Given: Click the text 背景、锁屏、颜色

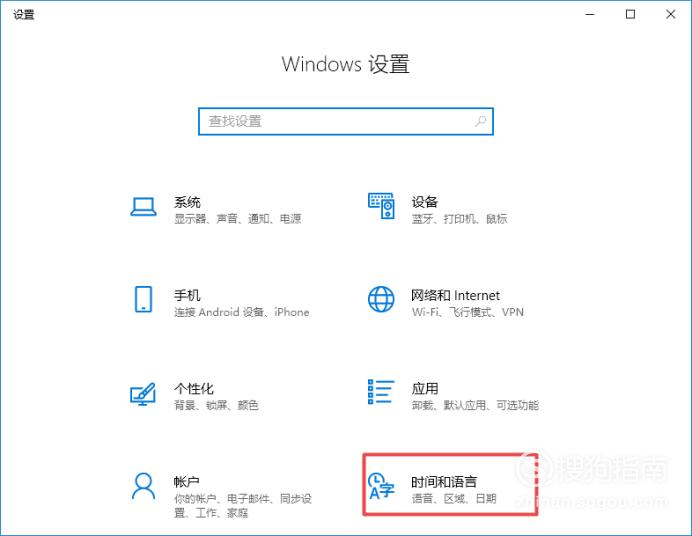Looking at the screenshot, I should point(216,405).
